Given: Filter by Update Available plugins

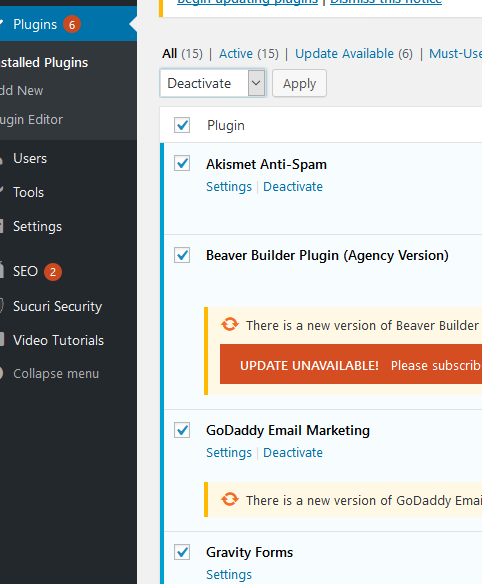Looking at the screenshot, I should click(x=344, y=54).
